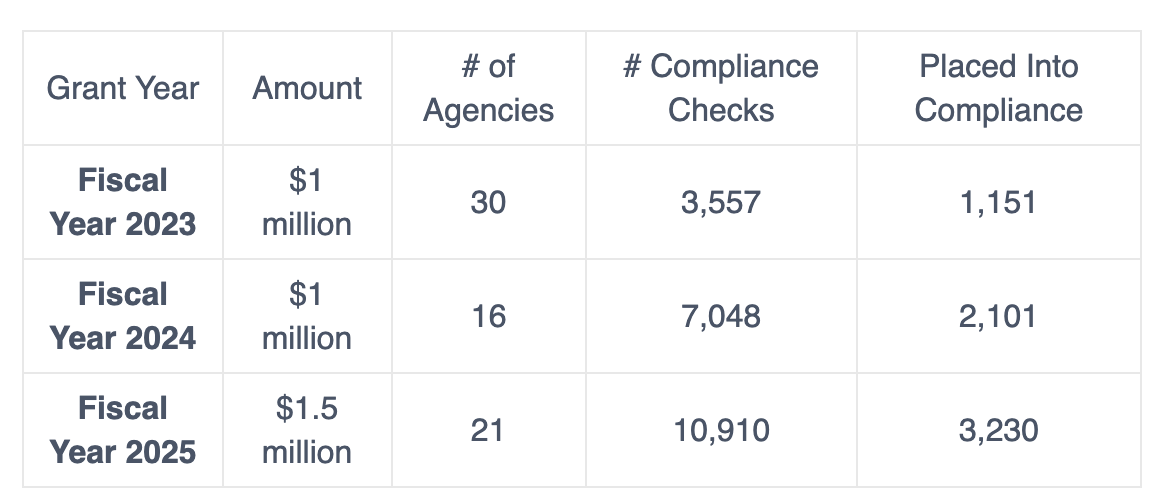The height and width of the screenshot is (504, 1154).
Task: Click the Grant Year column header
Action: pos(123,88)
